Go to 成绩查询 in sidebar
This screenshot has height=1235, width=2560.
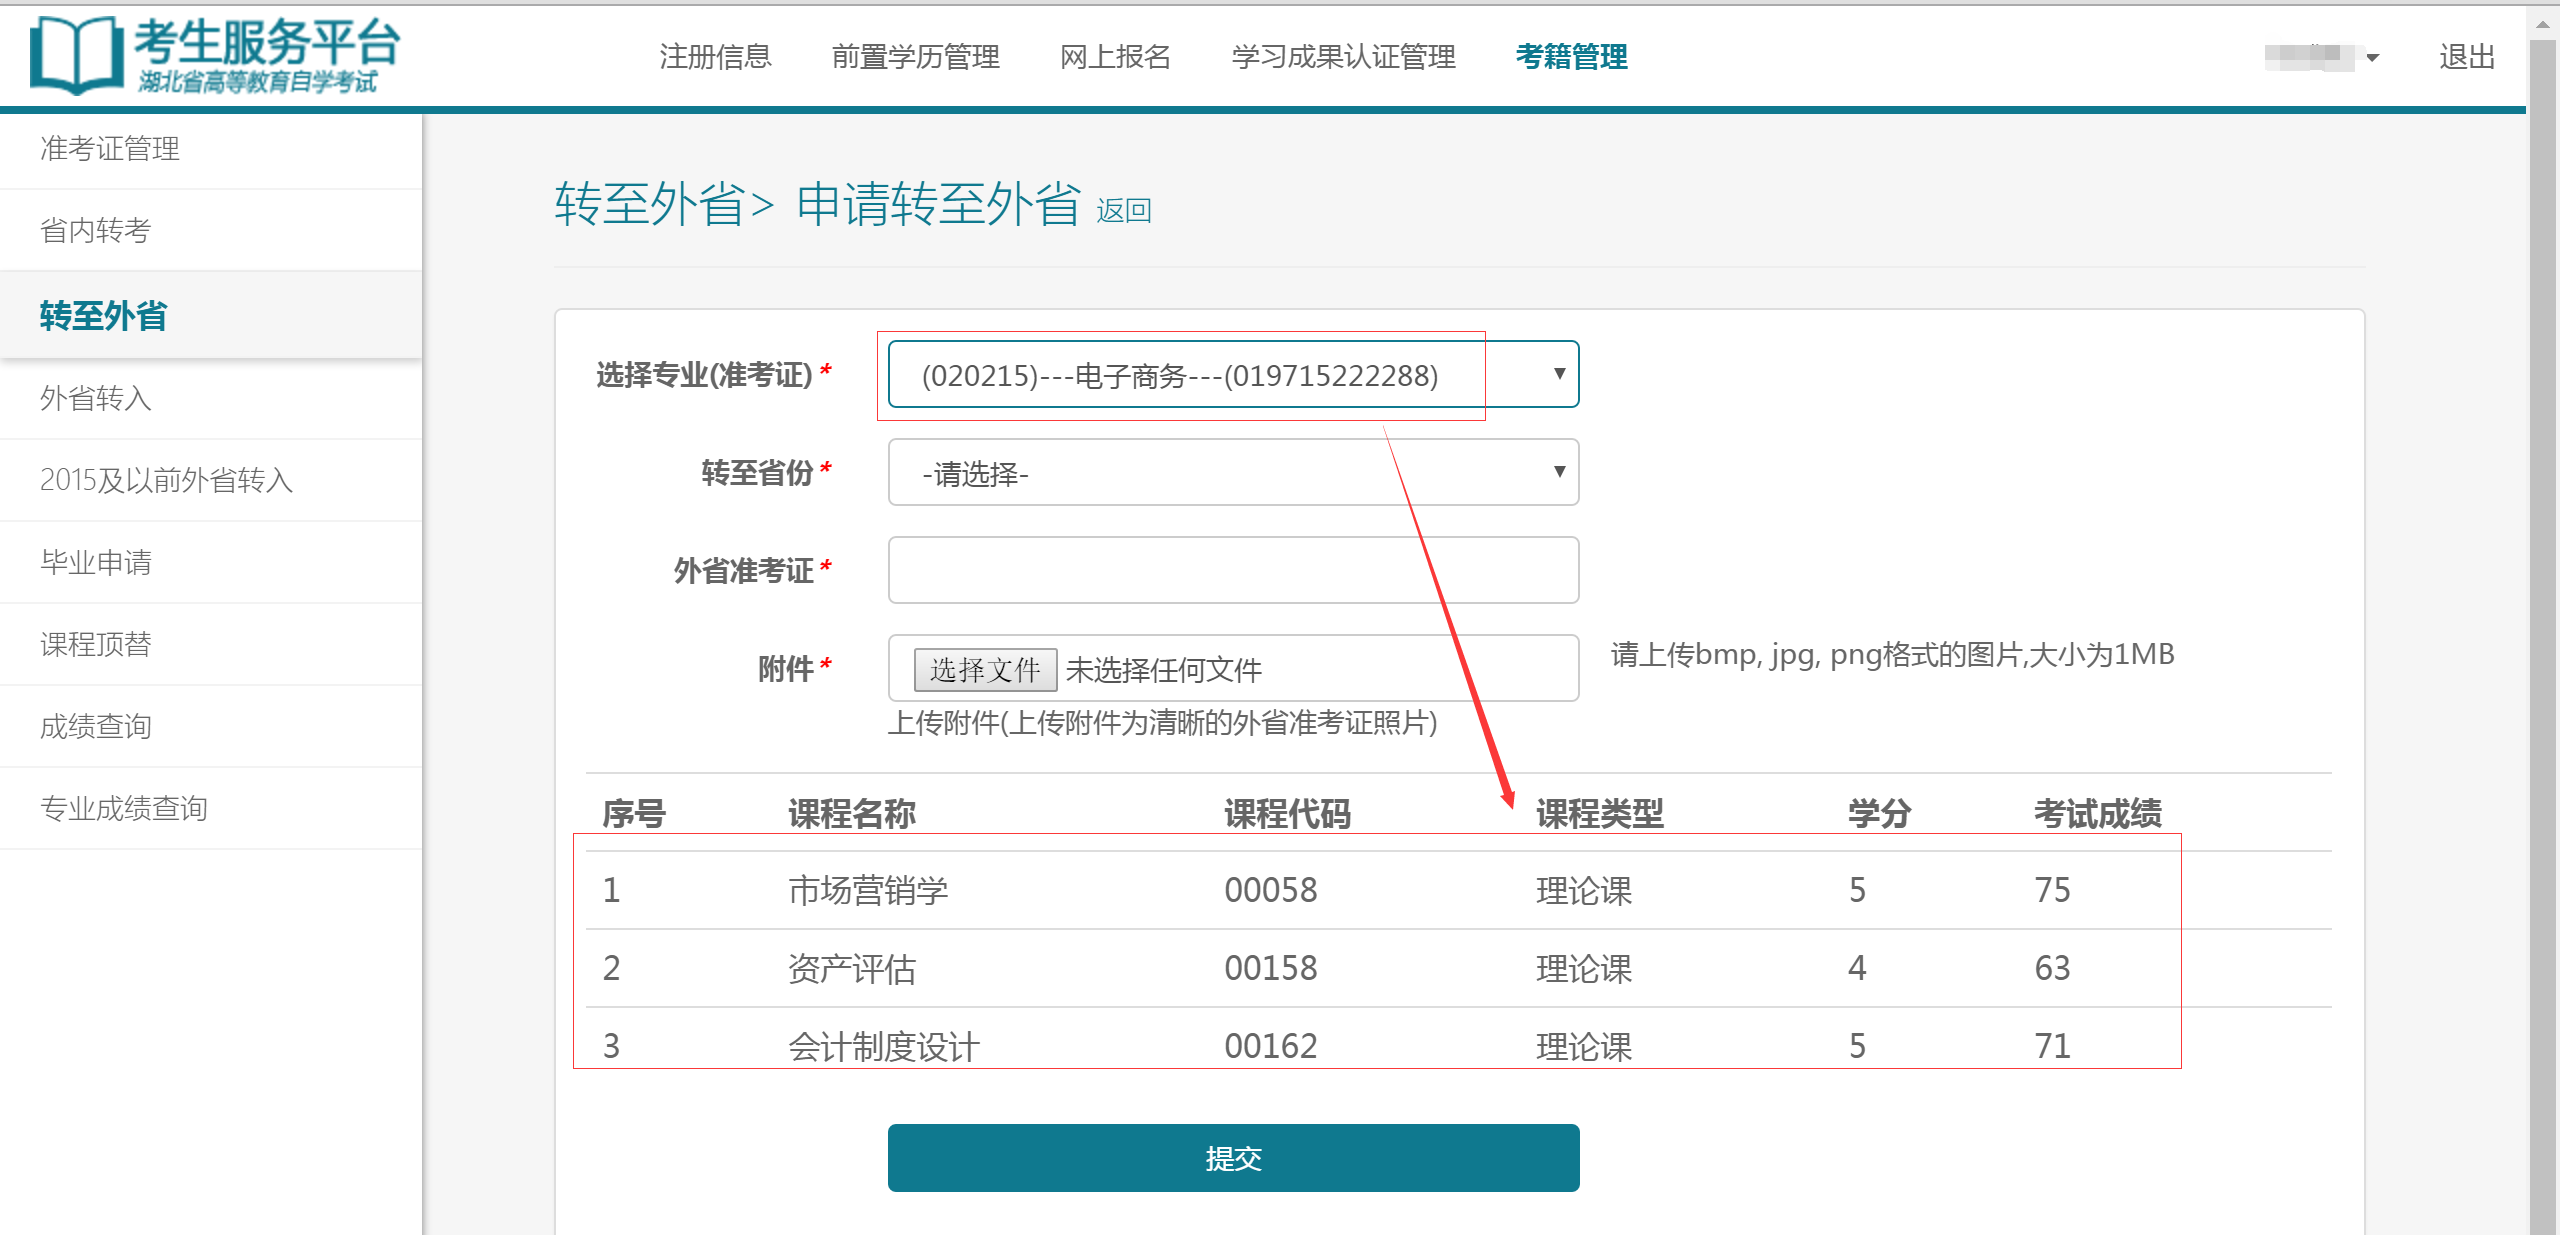(95, 727)
